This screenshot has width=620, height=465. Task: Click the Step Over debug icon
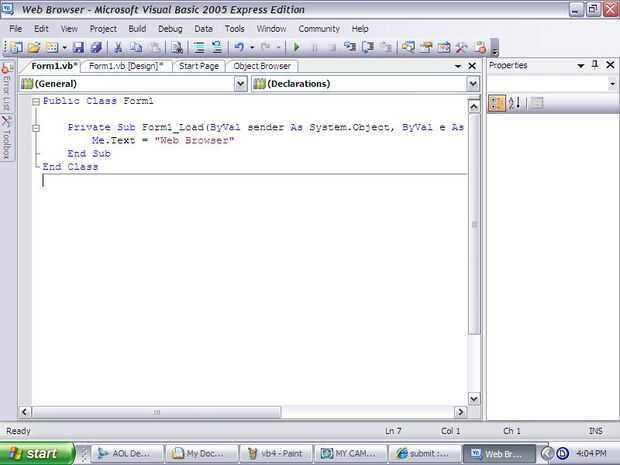pyautogui.click(x=368, y=47)
